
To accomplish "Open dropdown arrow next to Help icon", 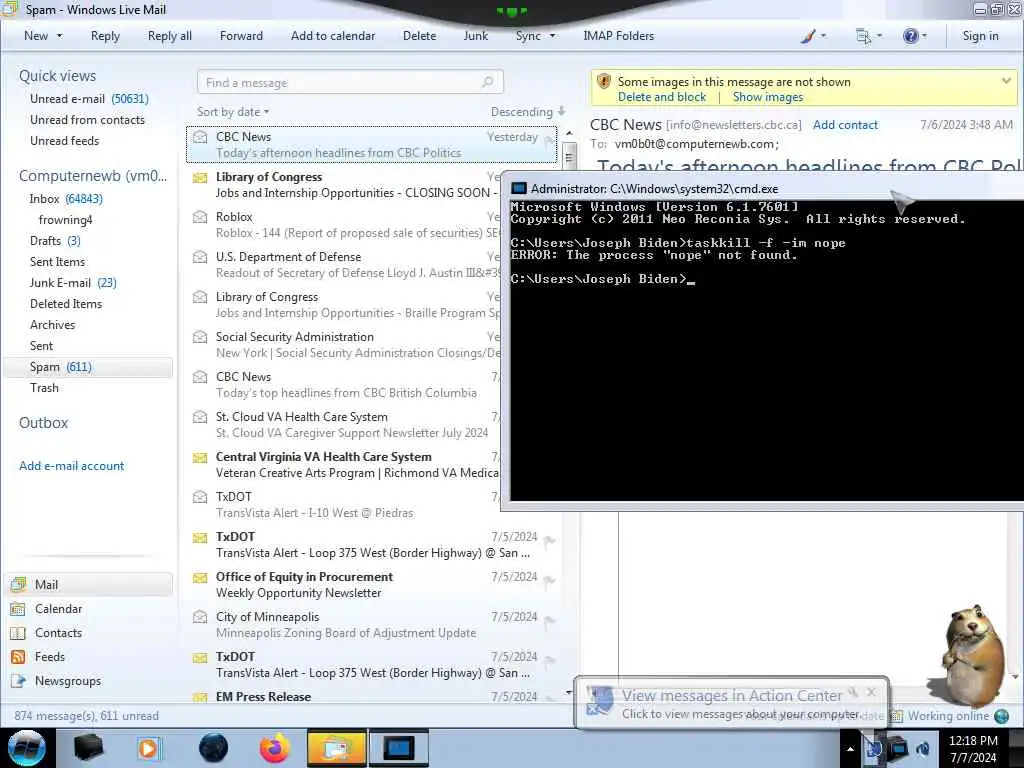I will (924, 36).
